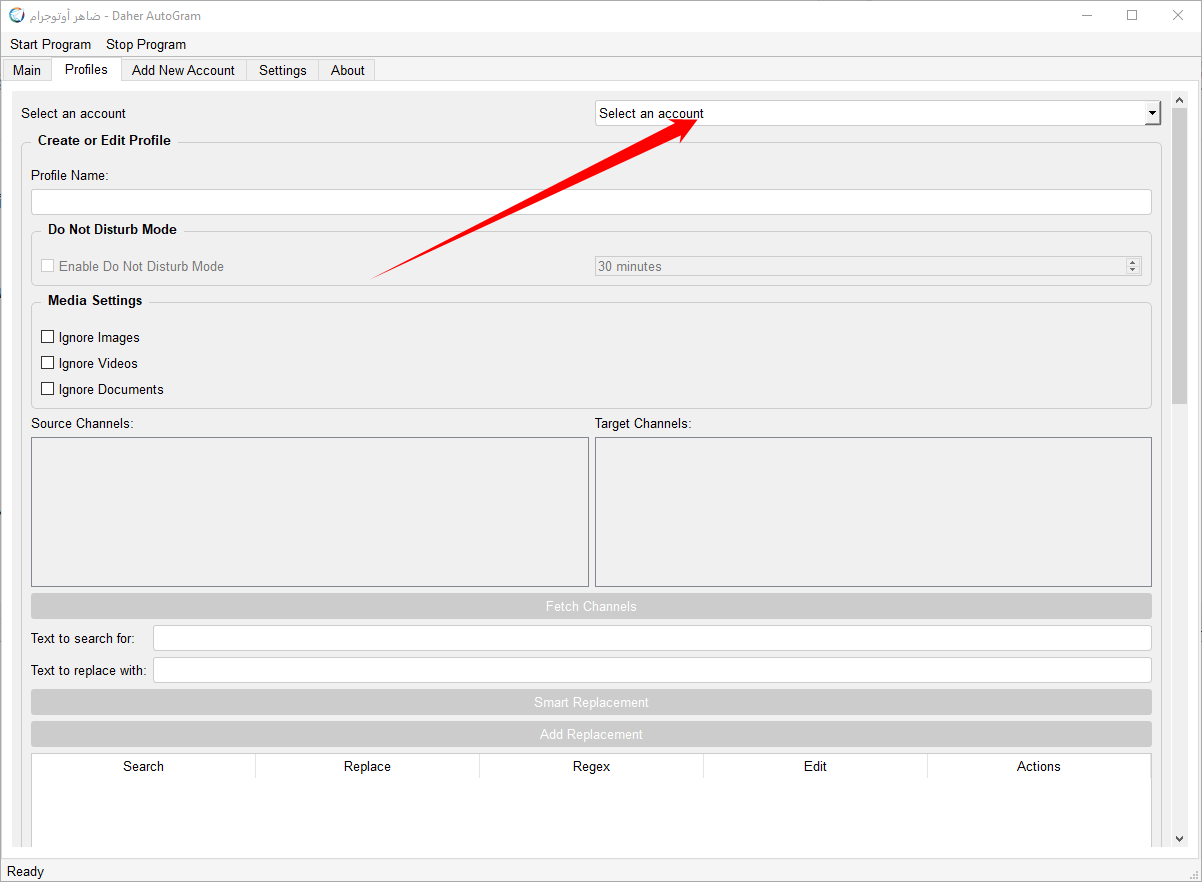Click the Smart Replacement button
This screenshot has height=882, width=1202.
point(590,702)
